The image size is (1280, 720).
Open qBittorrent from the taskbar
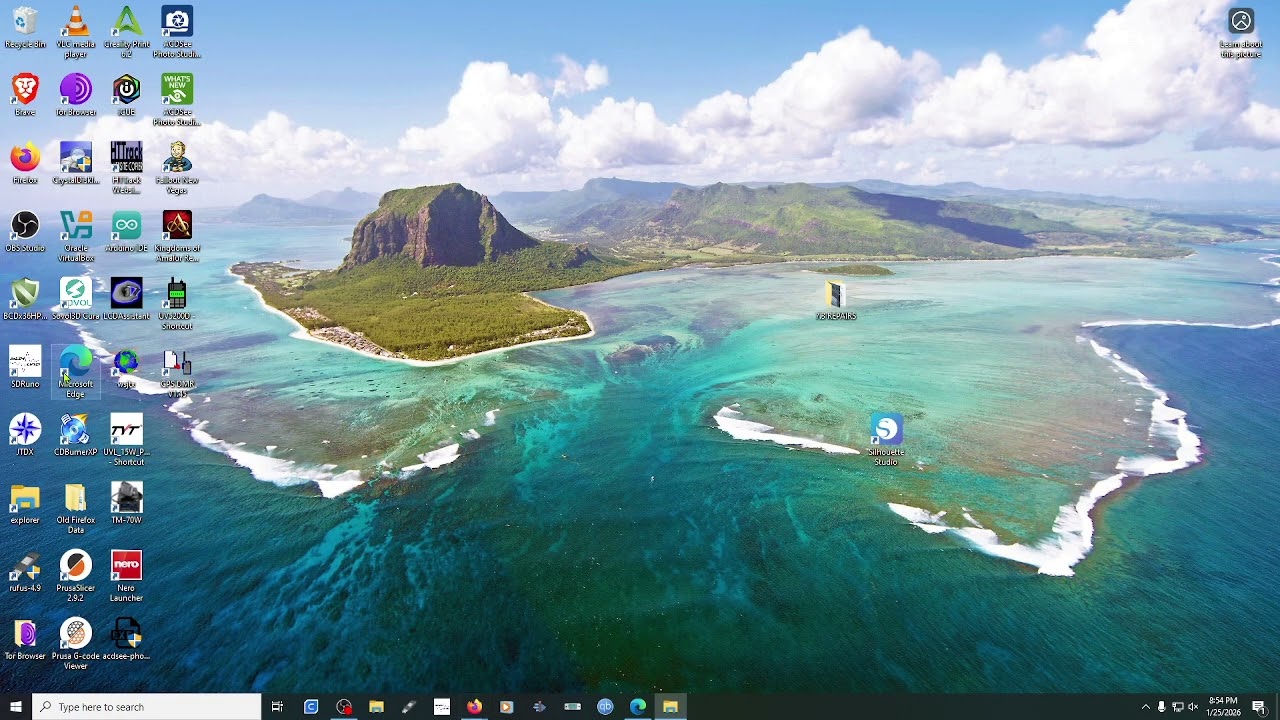[x=605, y=707]
